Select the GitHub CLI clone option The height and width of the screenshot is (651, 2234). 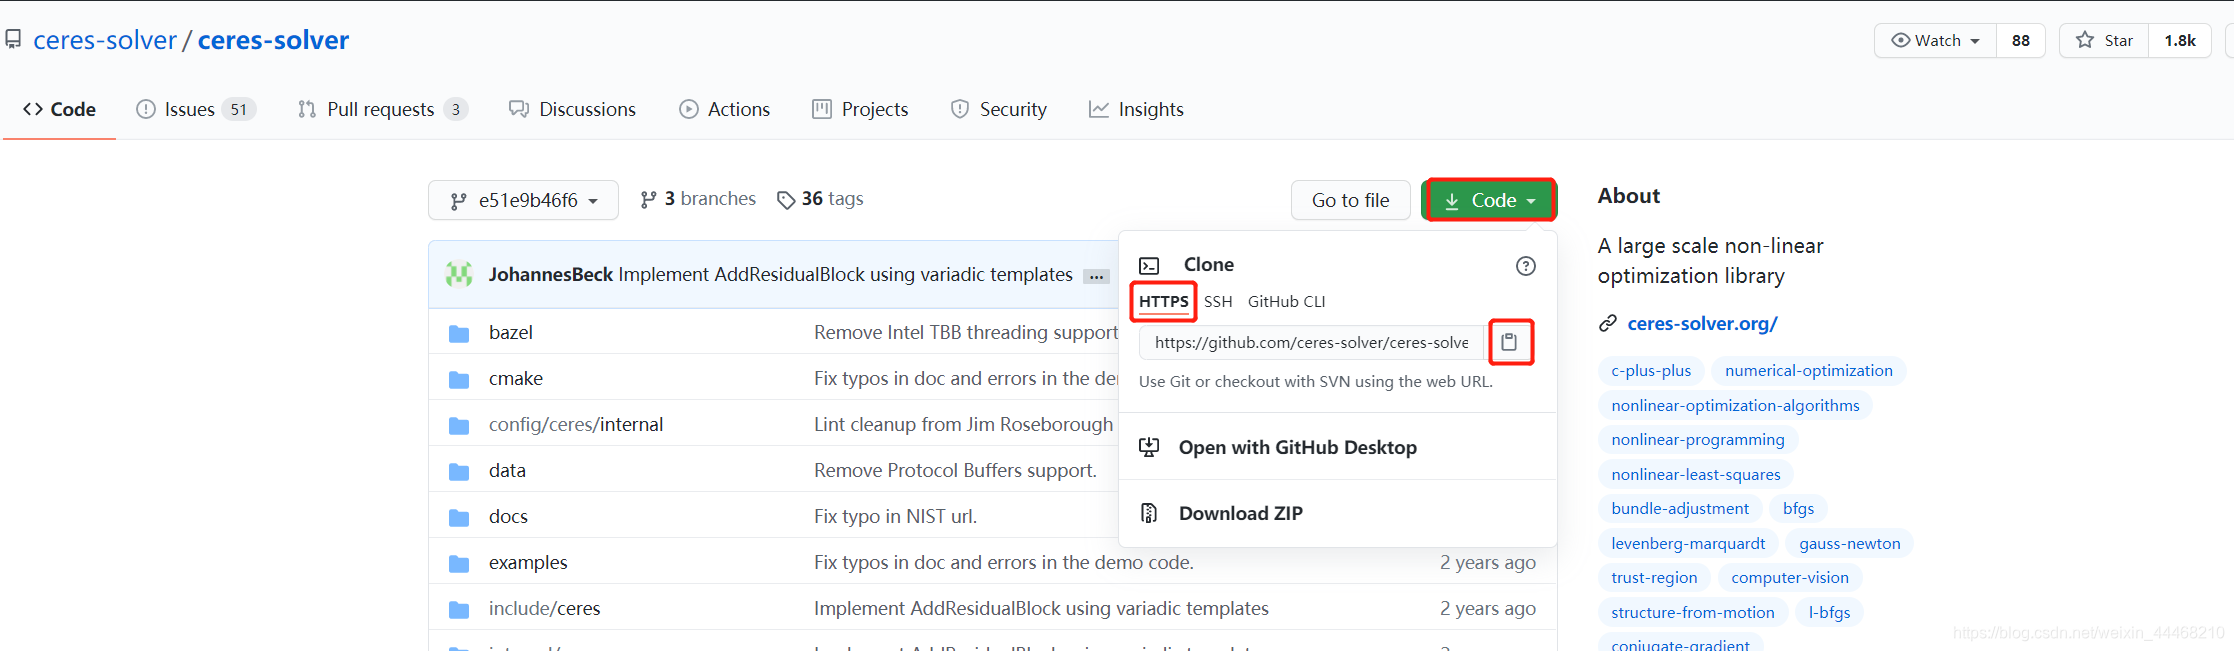click(1286, 301)
